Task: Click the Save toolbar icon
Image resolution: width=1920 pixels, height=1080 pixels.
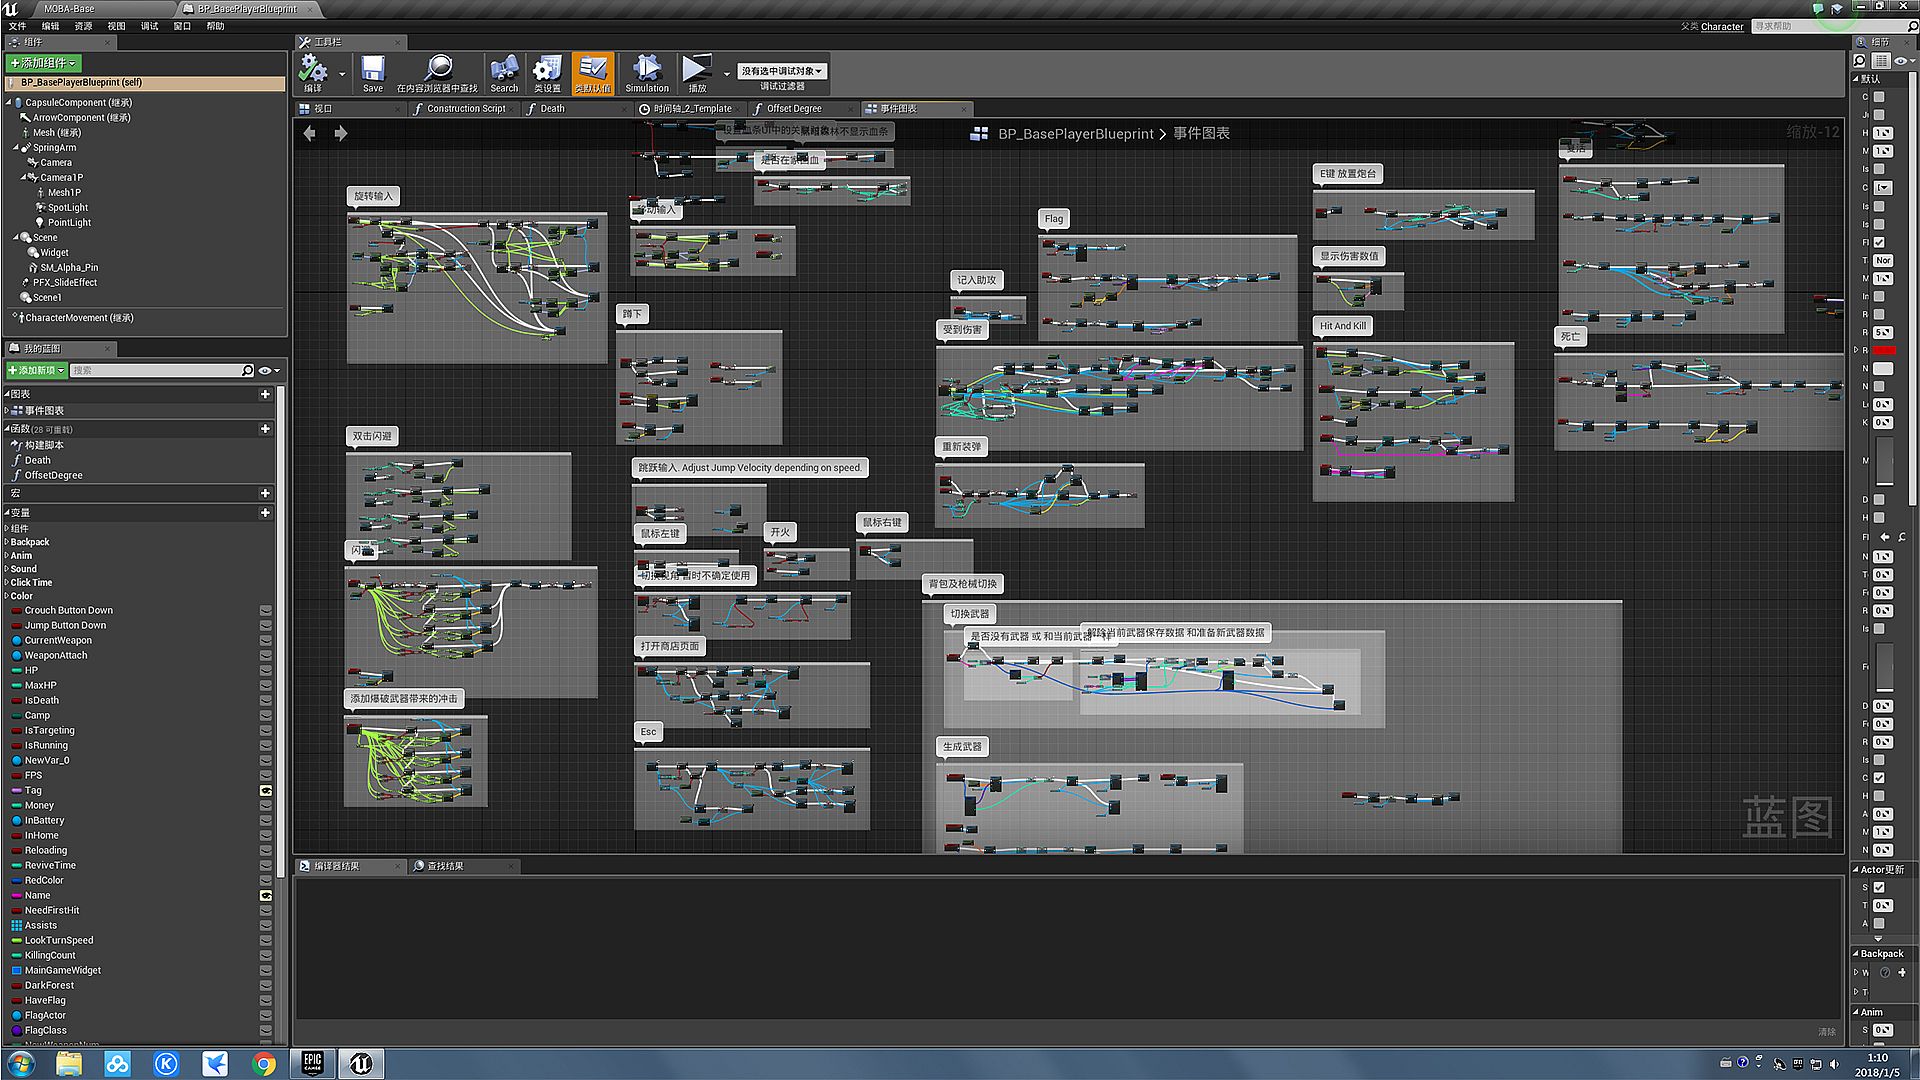Action: coord(373,71)
